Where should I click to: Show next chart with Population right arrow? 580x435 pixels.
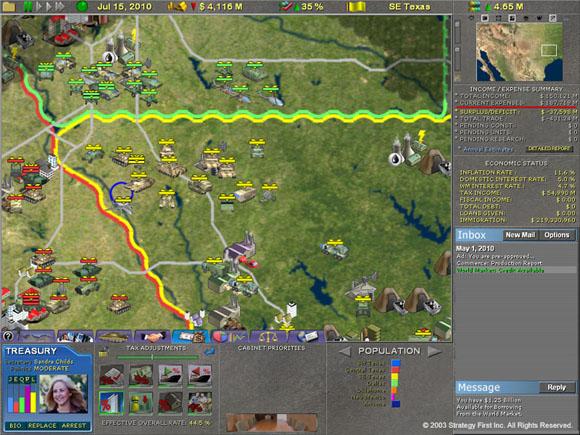pos(435,351)
